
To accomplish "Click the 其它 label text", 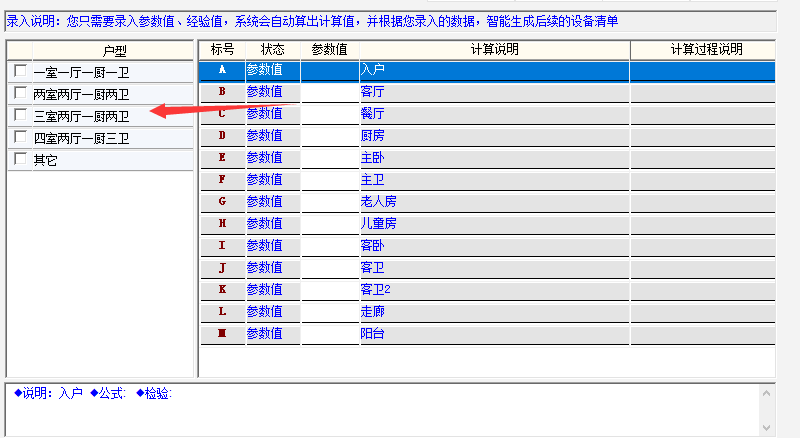I will pyautogui.click(x=45, y=160).
